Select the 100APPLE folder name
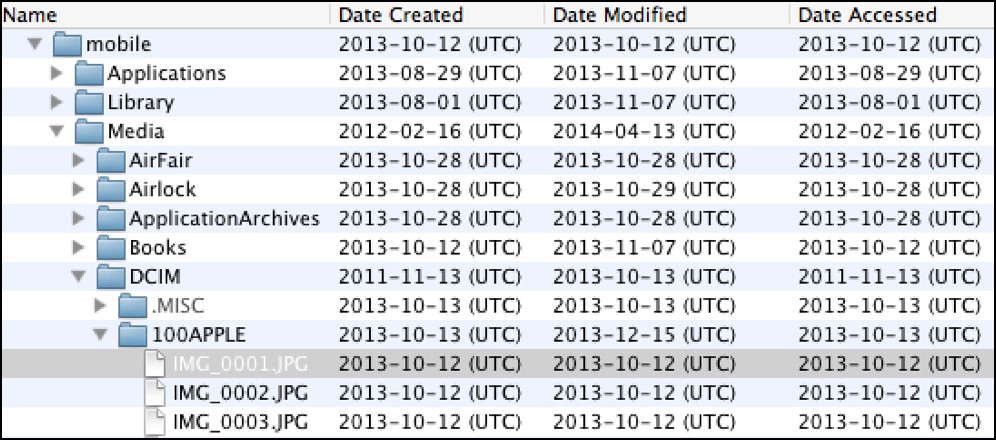 [198, 335]
